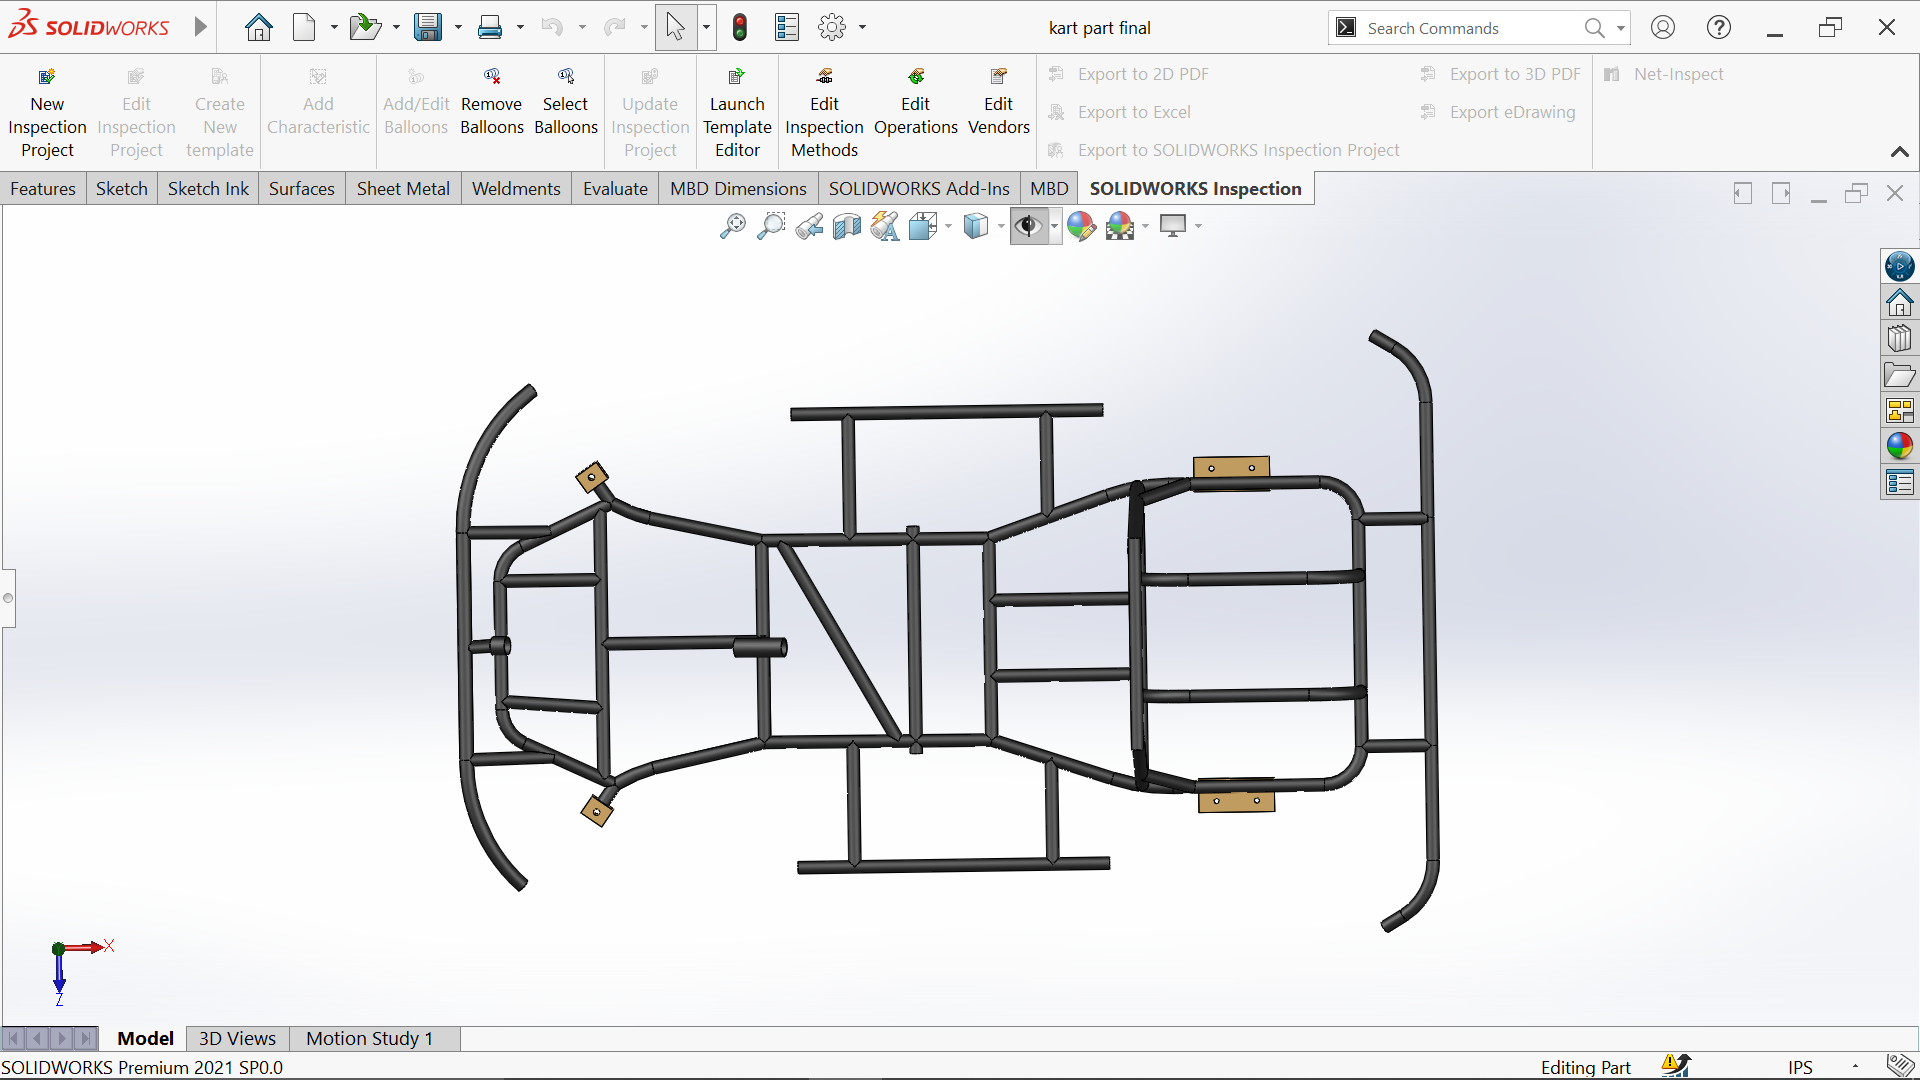Collapse the ribbon with chevron arrow
This screenshot has width=1920, height=1080.
pyautogui.click(x=1899, y=152)
